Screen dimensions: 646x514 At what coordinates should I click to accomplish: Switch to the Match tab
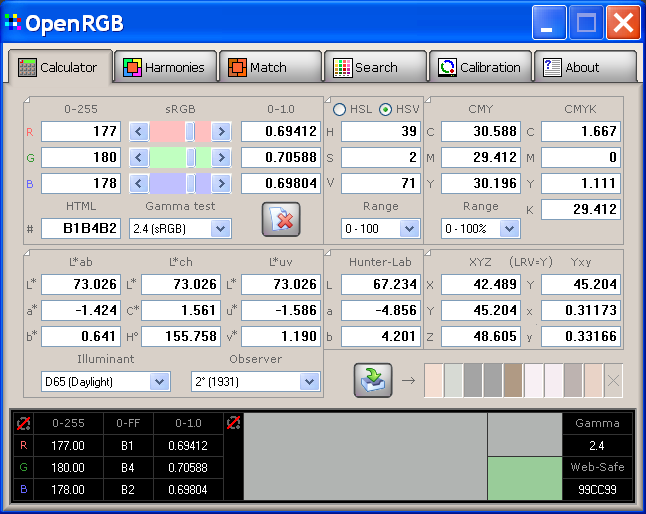tap(271, 67)
